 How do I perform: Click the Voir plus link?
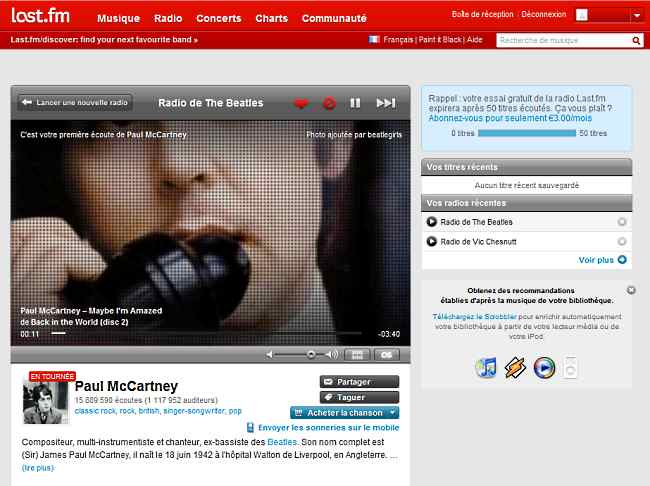(596, 260)
